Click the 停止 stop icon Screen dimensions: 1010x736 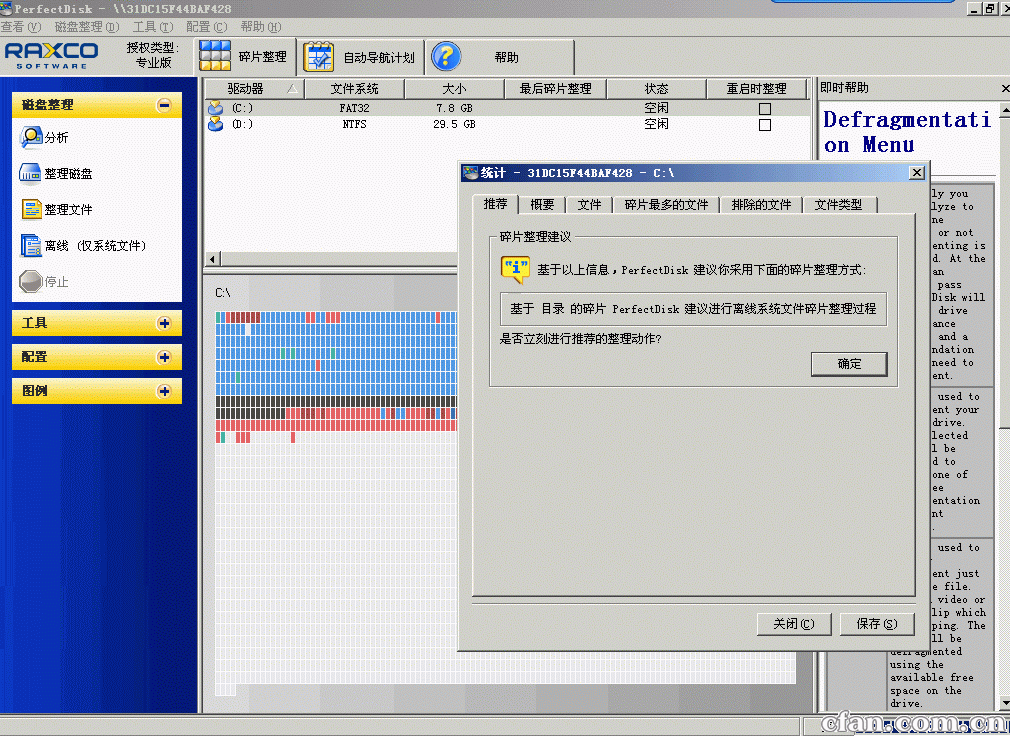30,281
